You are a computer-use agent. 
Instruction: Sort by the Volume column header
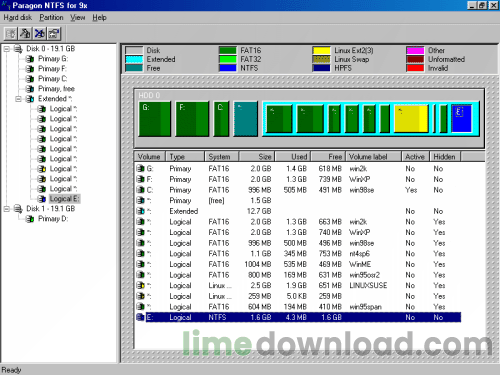click(x=149, y=157)
